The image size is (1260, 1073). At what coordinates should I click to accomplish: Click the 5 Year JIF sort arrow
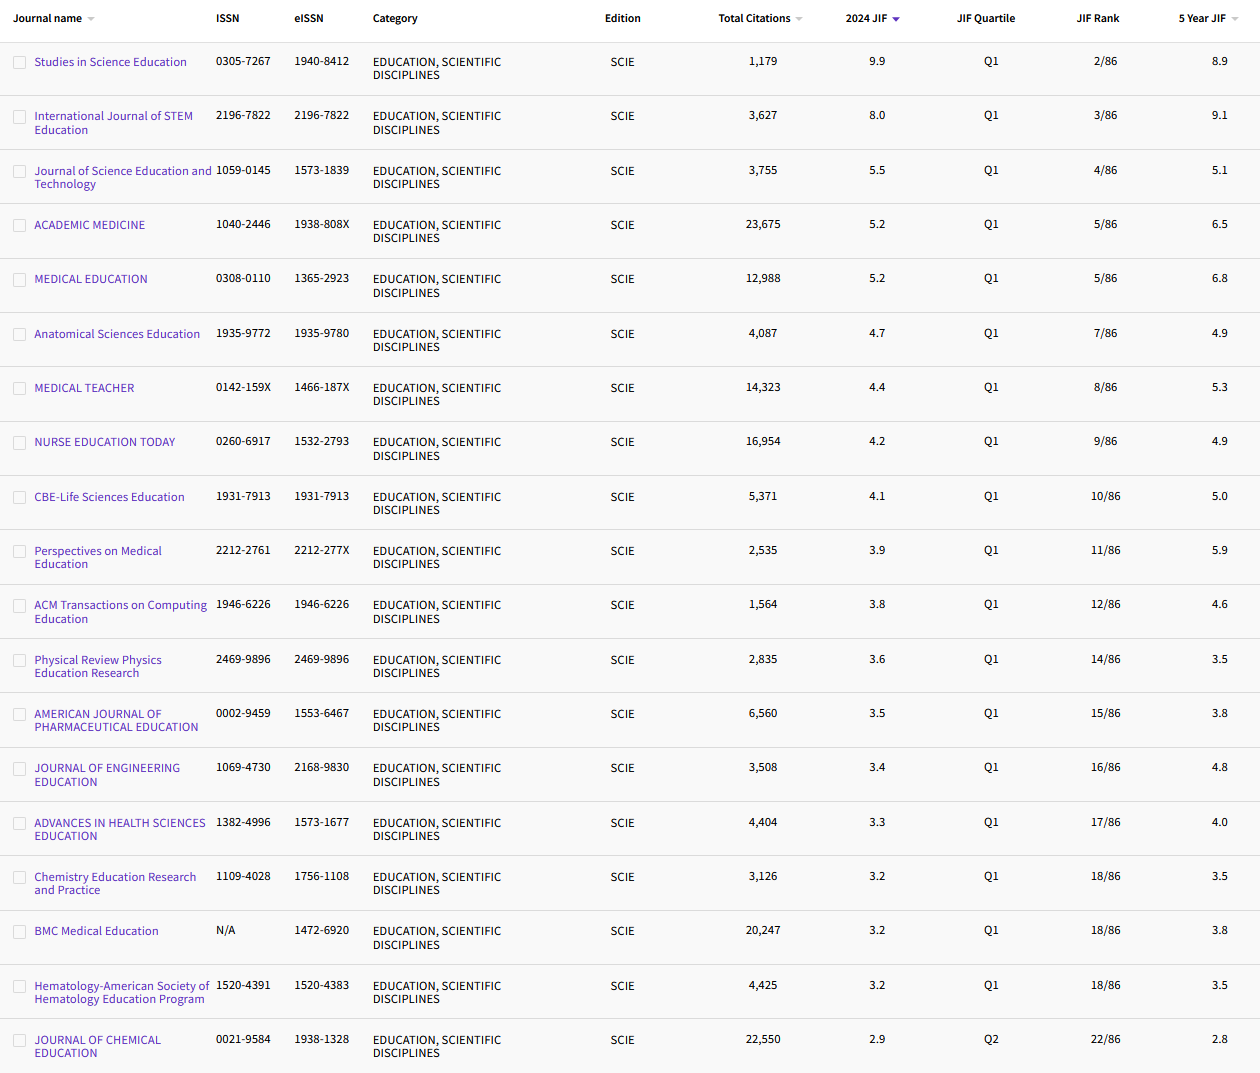click(x=1237, y=17)
